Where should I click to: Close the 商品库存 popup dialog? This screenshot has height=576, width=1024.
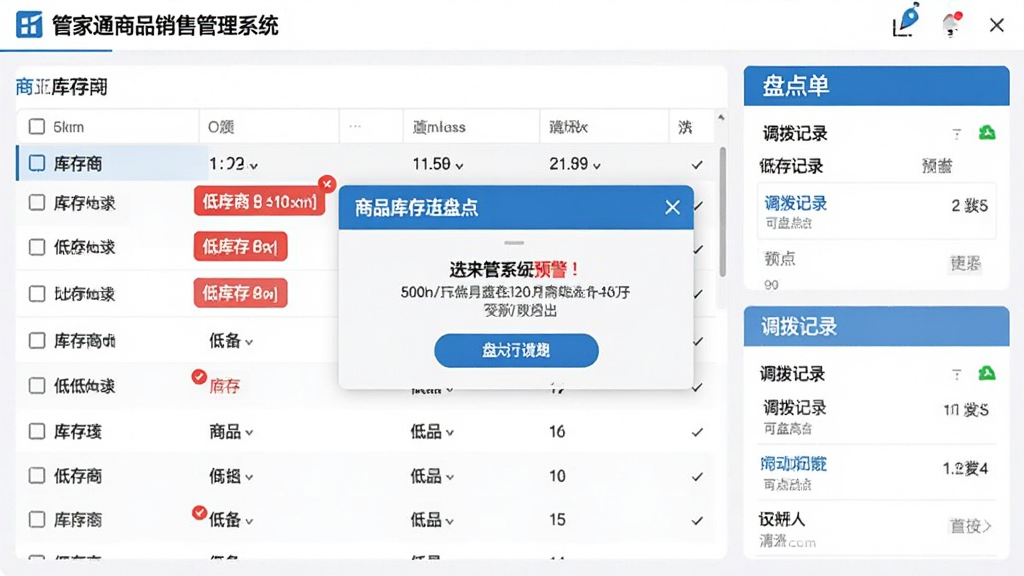[x=672, y=208]
